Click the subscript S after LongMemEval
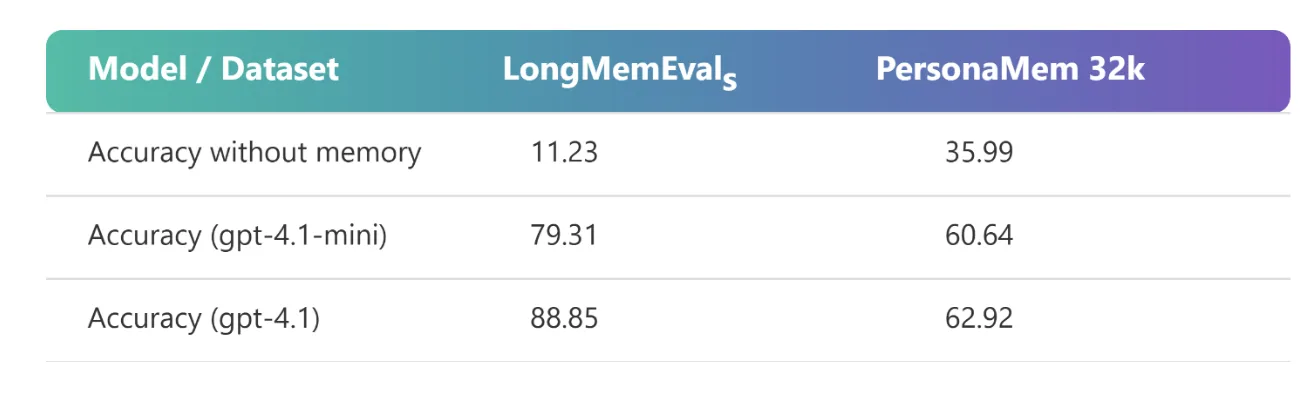1312x414 pixels. click(729, 80)
